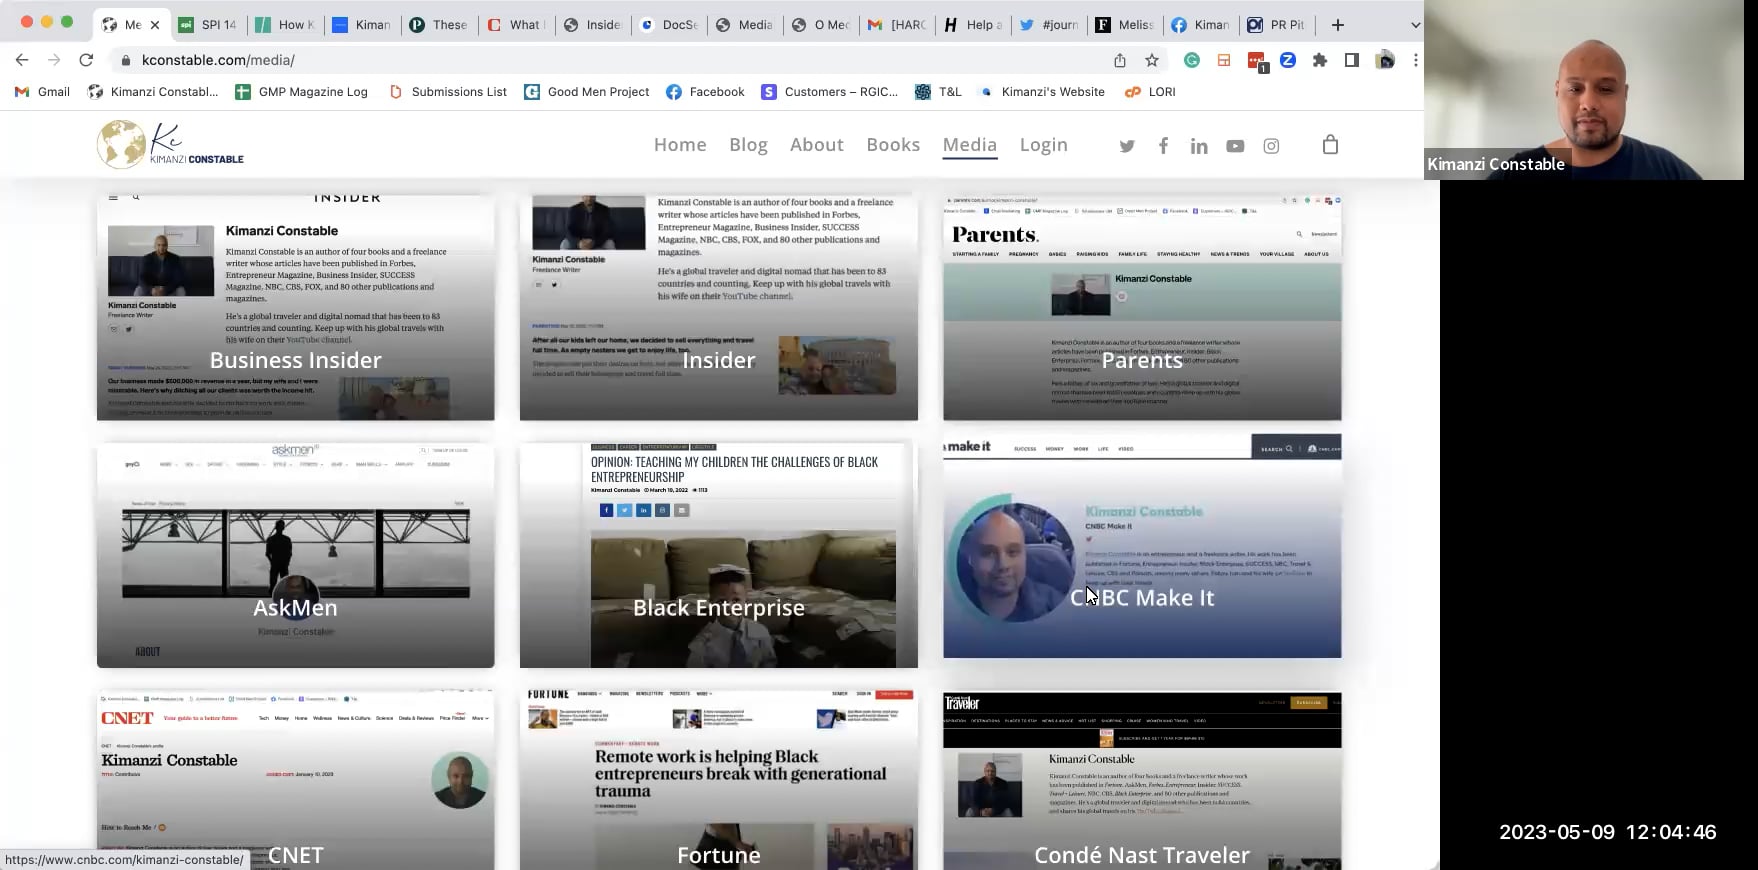The image size is (1758, 870).
Task: Open the Good Men Project bookmark
Action: [587, 92]
